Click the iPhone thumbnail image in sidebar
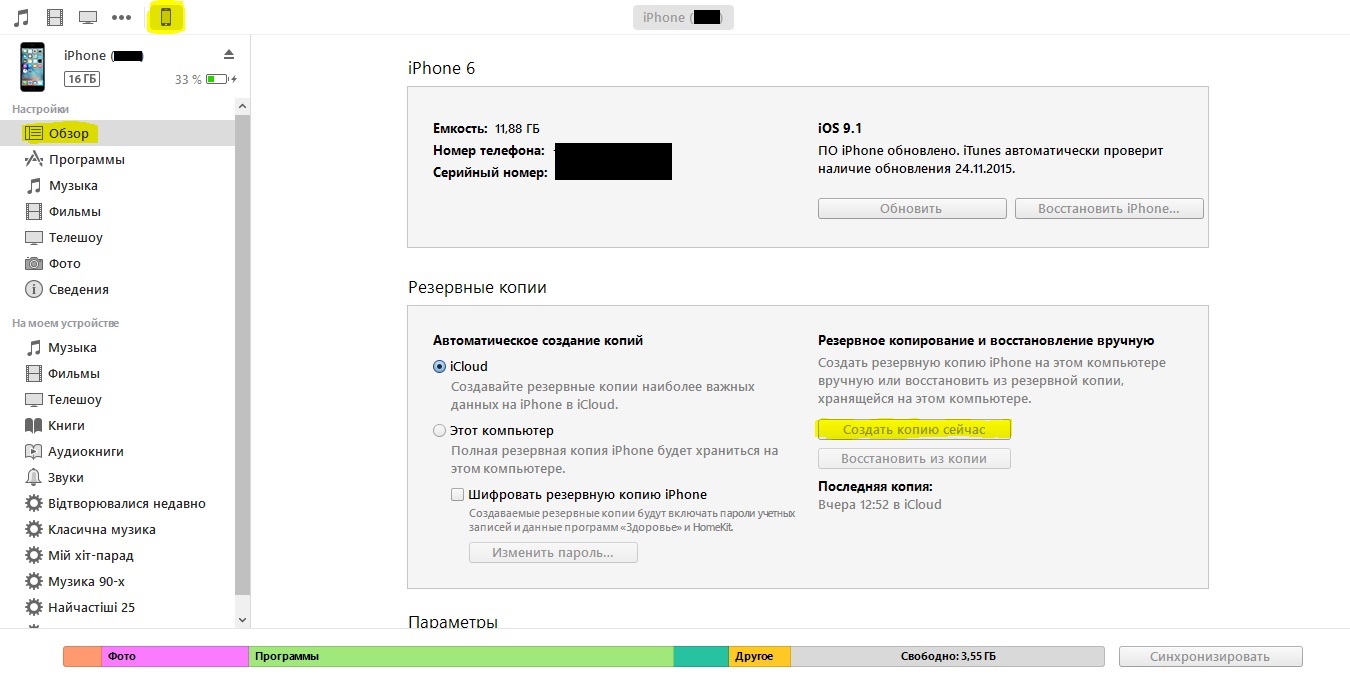 point(33,67)
